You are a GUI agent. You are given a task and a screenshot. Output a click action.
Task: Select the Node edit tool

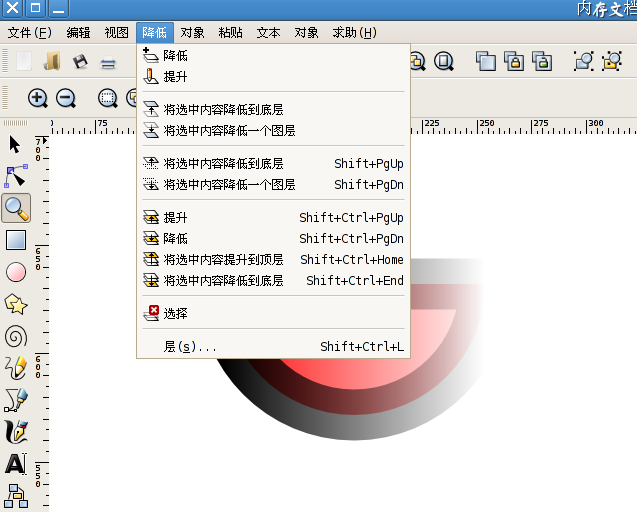[16, 176]
